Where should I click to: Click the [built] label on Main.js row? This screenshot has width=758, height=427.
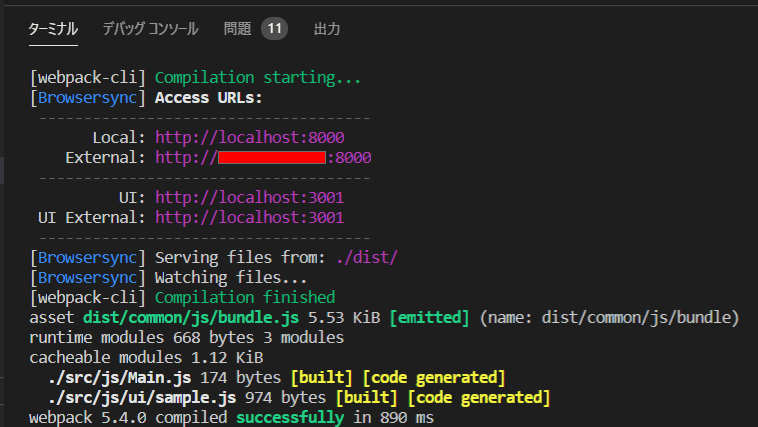click(321, 378)
